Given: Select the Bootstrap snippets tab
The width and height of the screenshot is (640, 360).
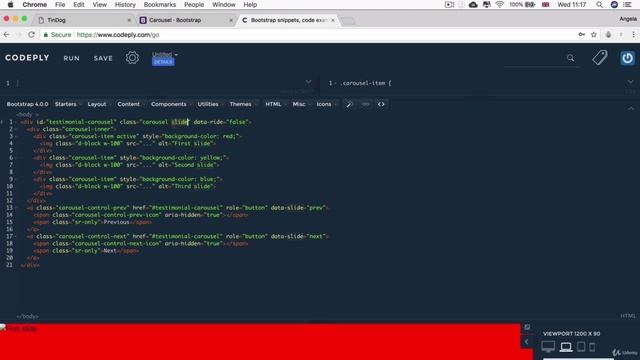Looking at the screenshot, I should click(x=288, y=20).
